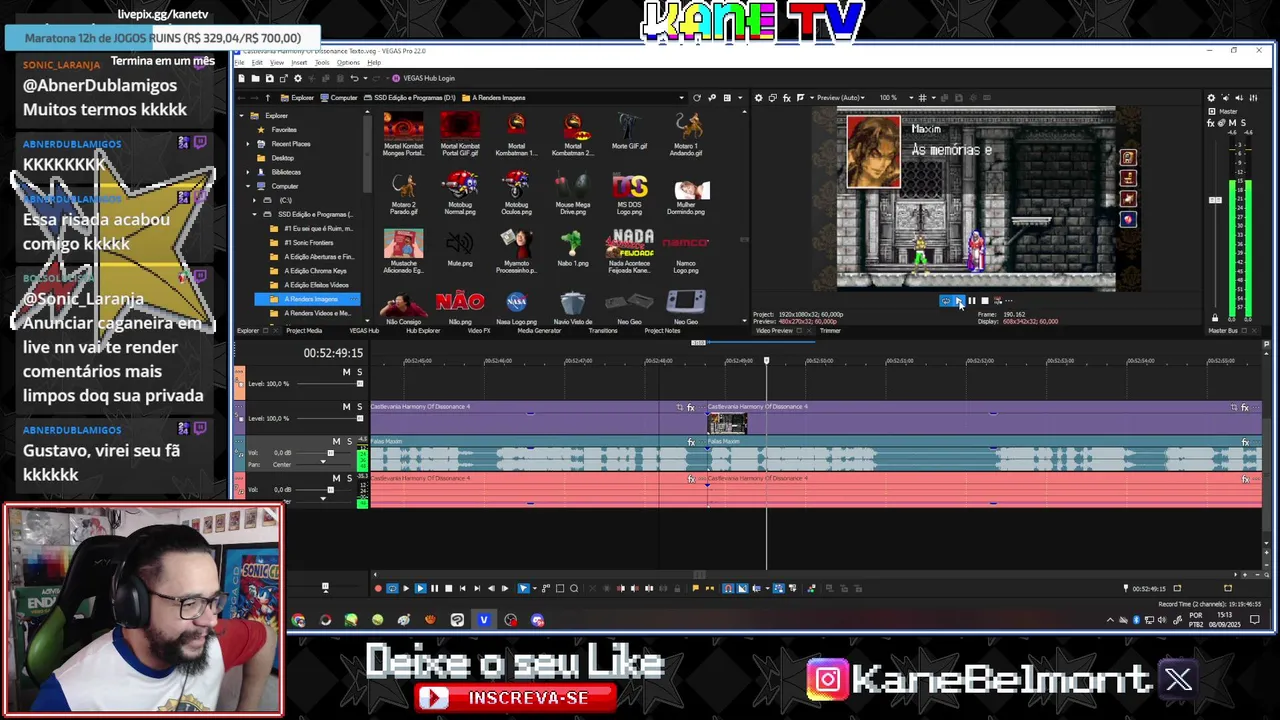Expand the Bibliotecas tree node
The width and height of the screenshot is (1280, 720).
pos(248,172)
